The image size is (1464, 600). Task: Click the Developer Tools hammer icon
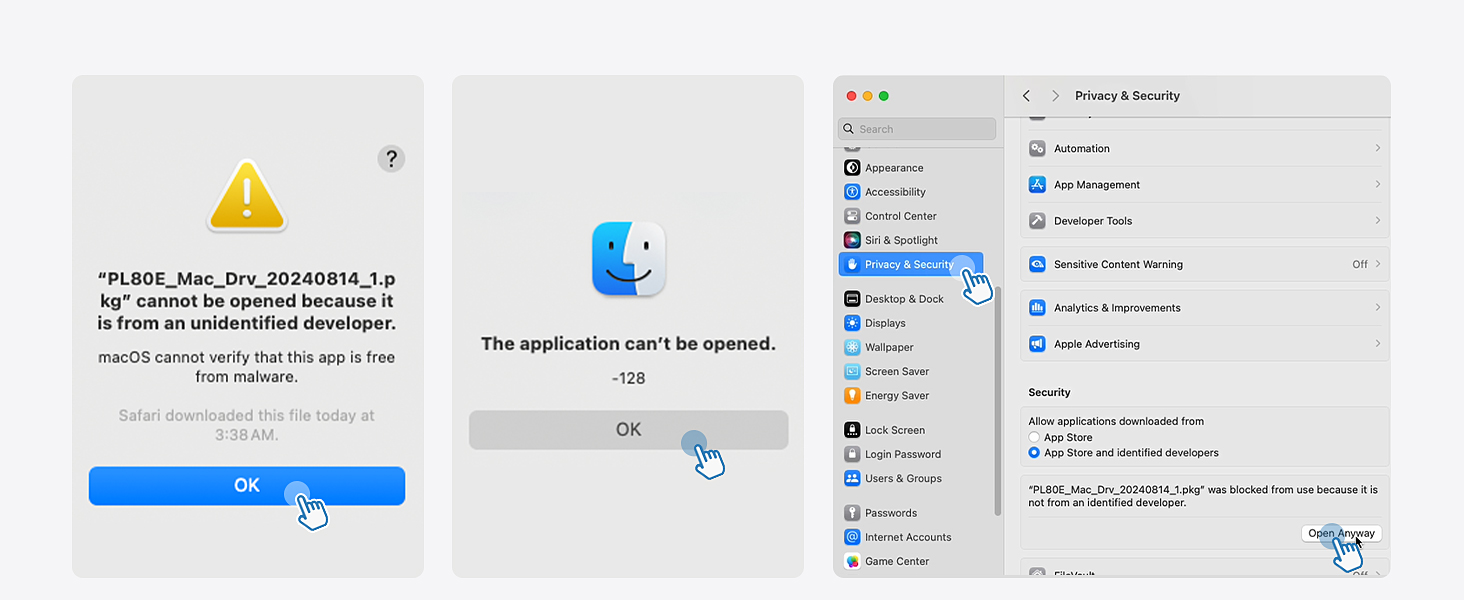tap(1037, 220)
